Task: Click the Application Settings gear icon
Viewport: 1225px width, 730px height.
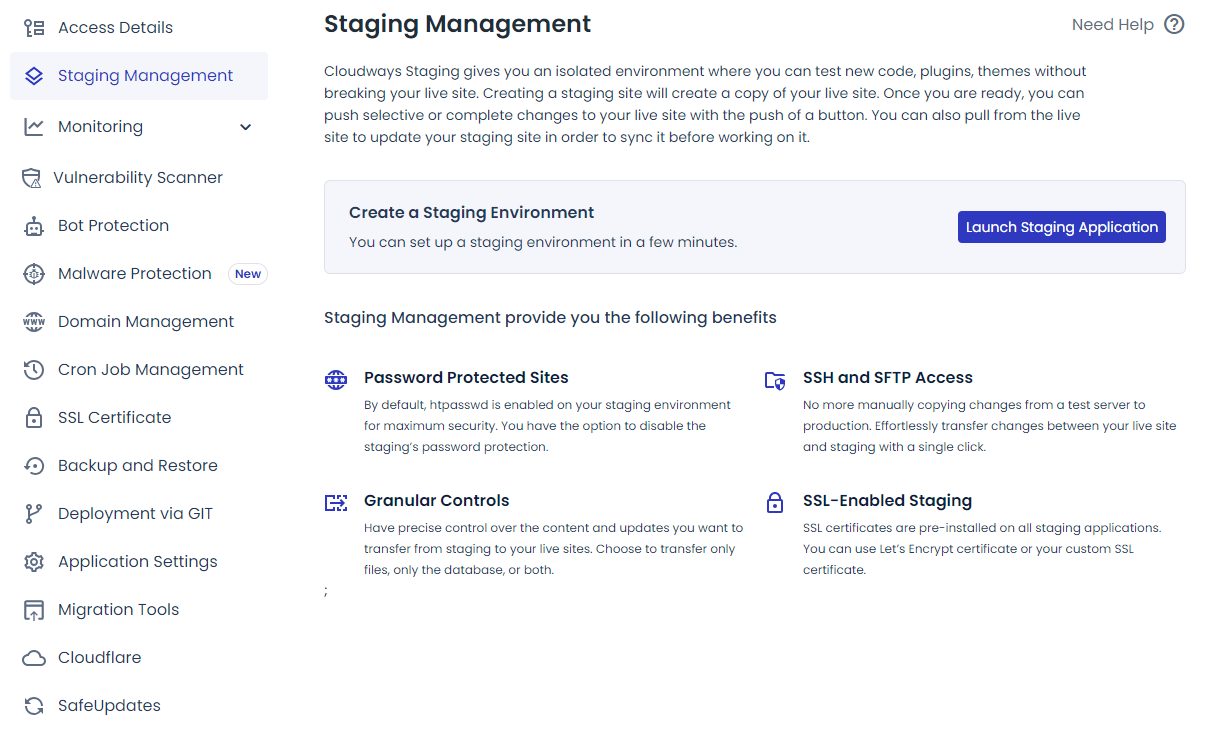Action: (x=34, y=562)
